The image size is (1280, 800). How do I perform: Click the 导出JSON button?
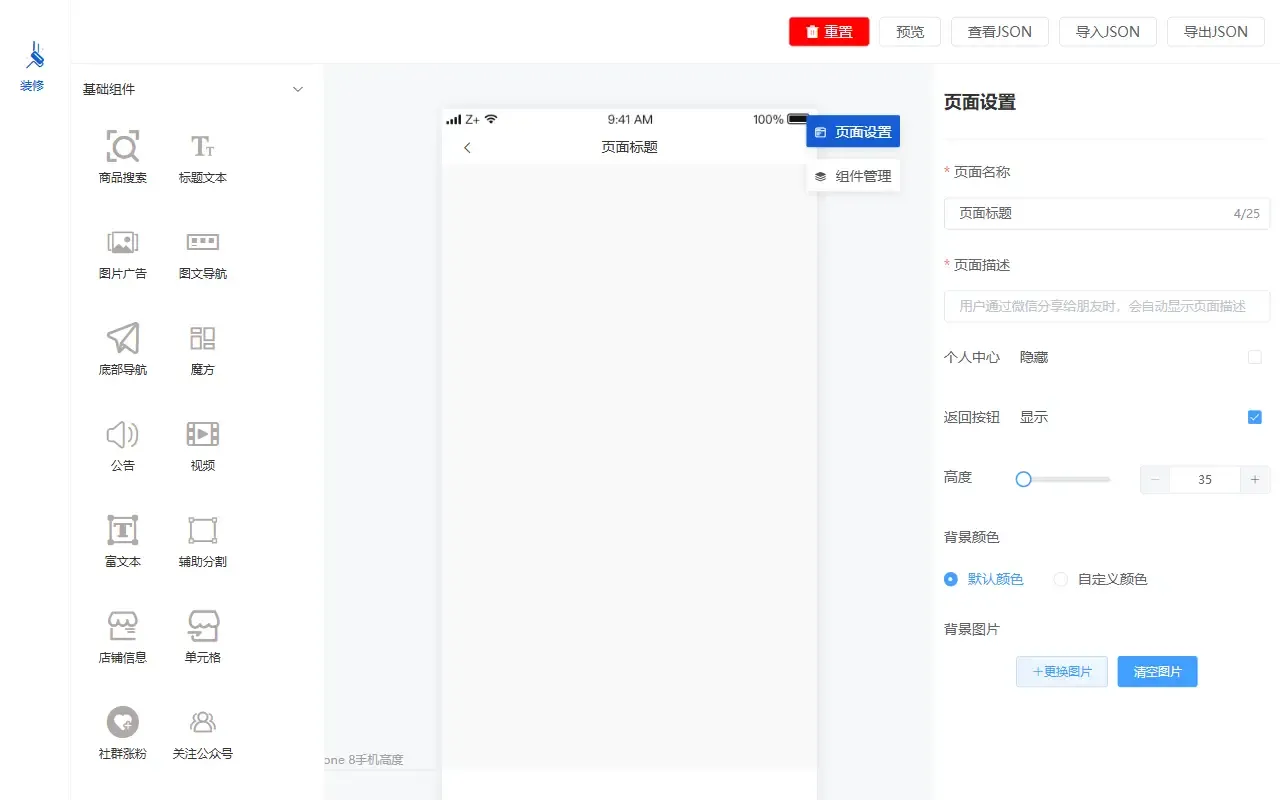[1215, 32]
